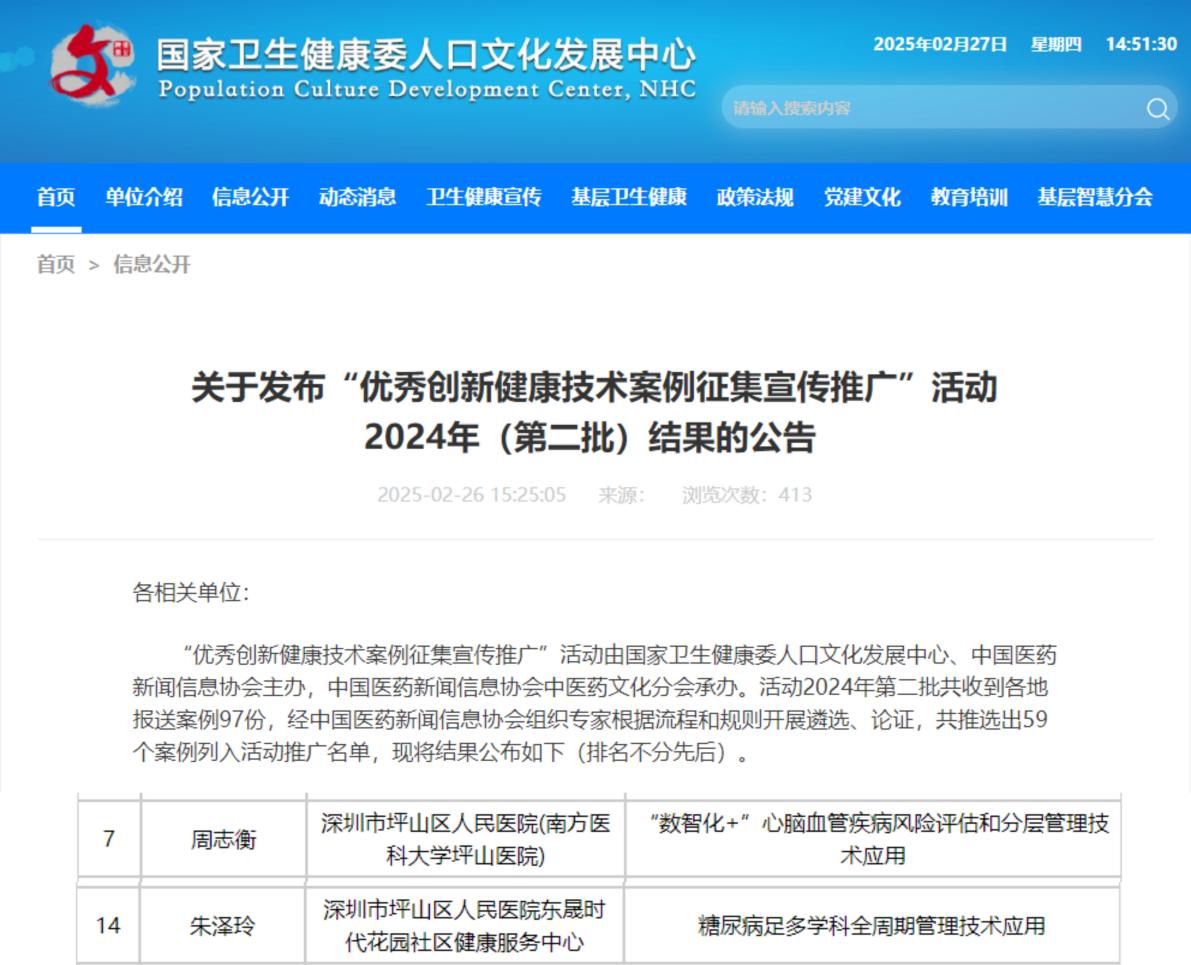Open the 动态消息 section

356,197
